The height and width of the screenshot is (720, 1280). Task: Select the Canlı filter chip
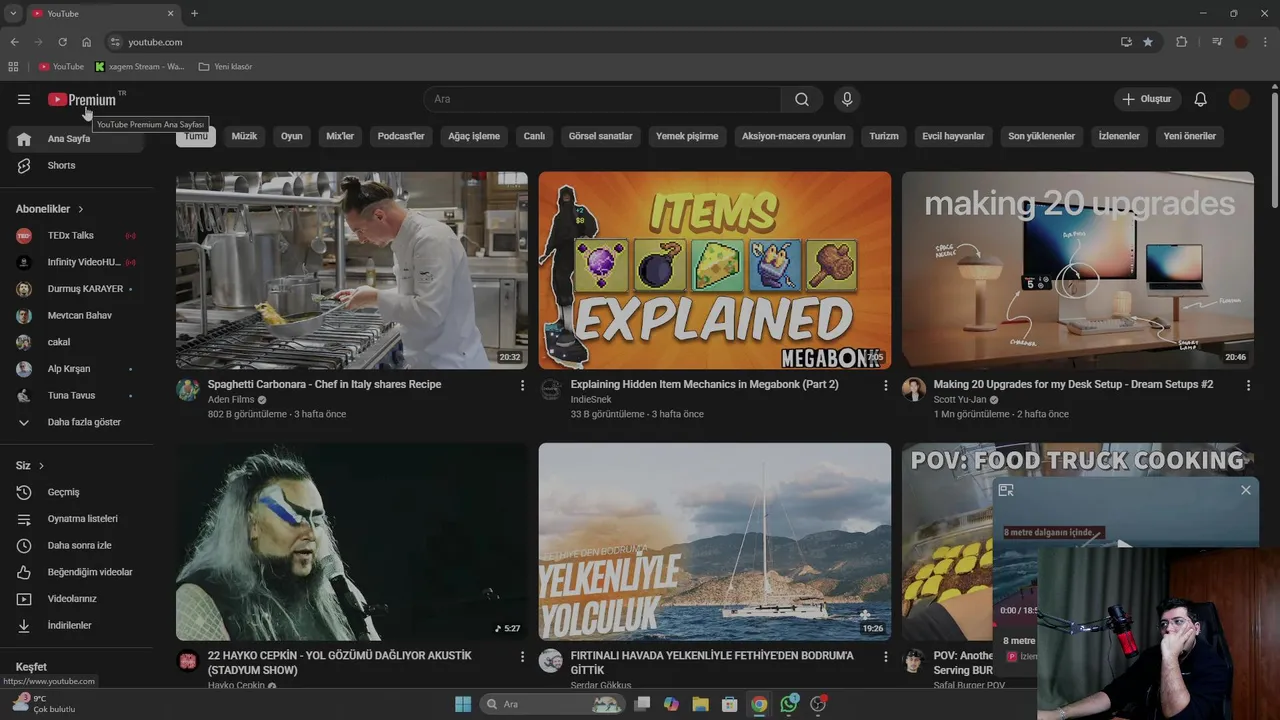(x=534, y=136)
